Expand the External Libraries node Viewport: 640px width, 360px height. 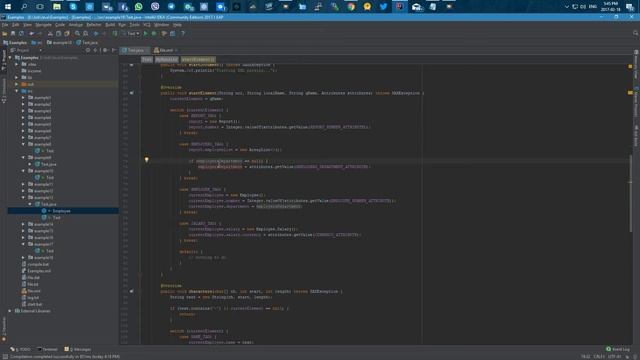pos(10,311)
